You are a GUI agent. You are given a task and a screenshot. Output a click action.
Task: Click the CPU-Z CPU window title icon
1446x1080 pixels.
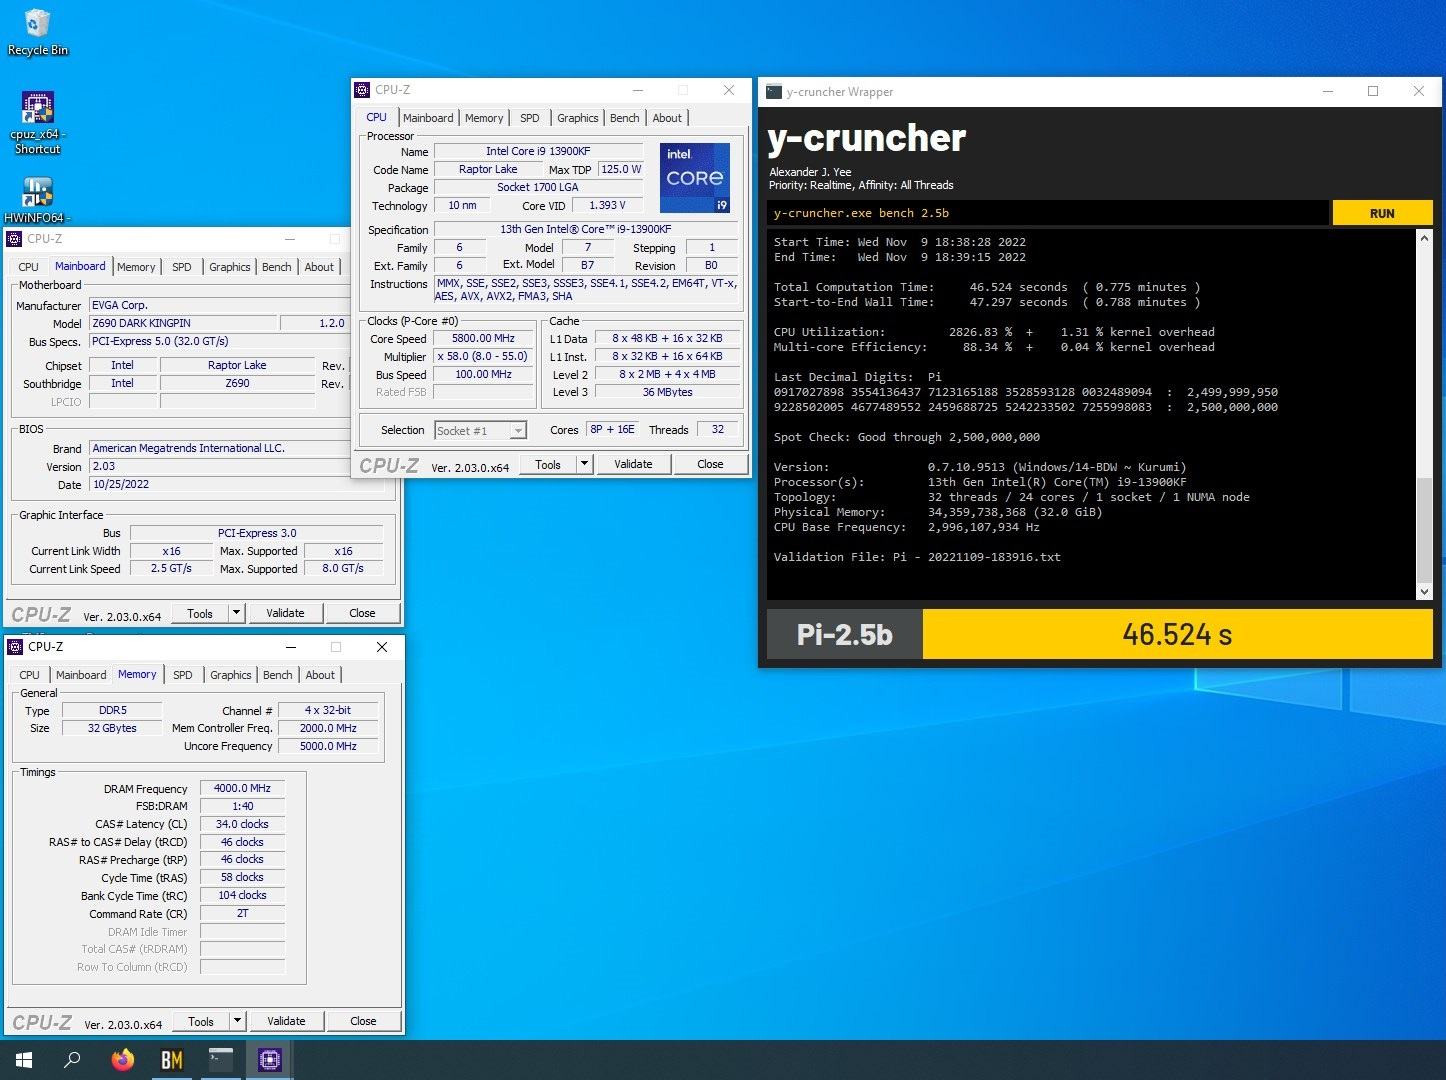tap(362, 90)
